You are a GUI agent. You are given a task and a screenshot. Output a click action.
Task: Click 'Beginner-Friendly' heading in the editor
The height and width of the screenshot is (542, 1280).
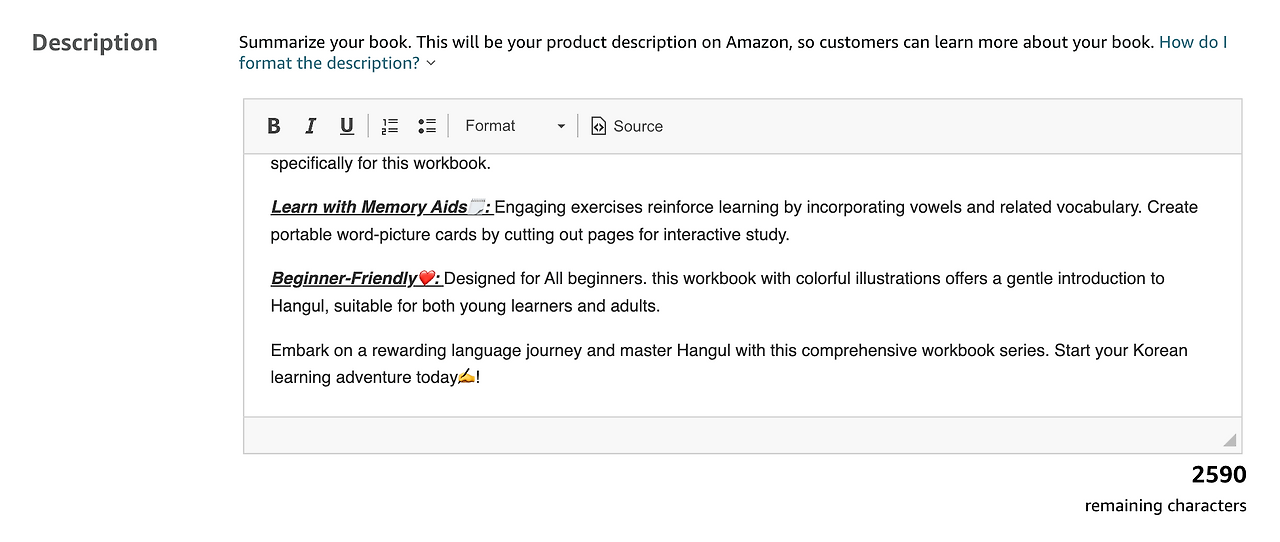(x=343, y=278)
